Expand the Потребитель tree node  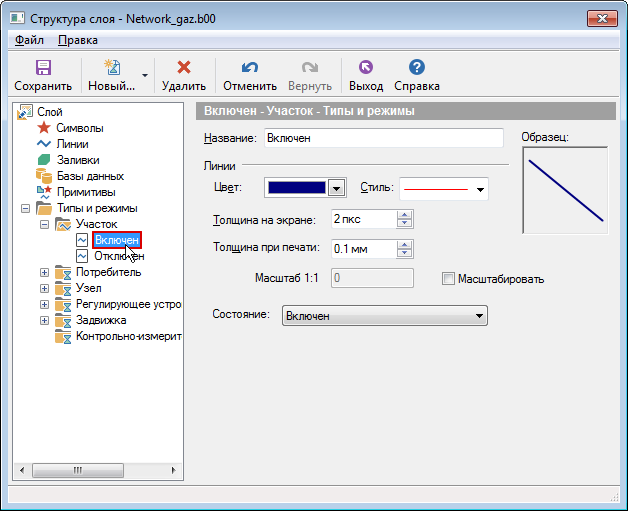coord(44,272)
